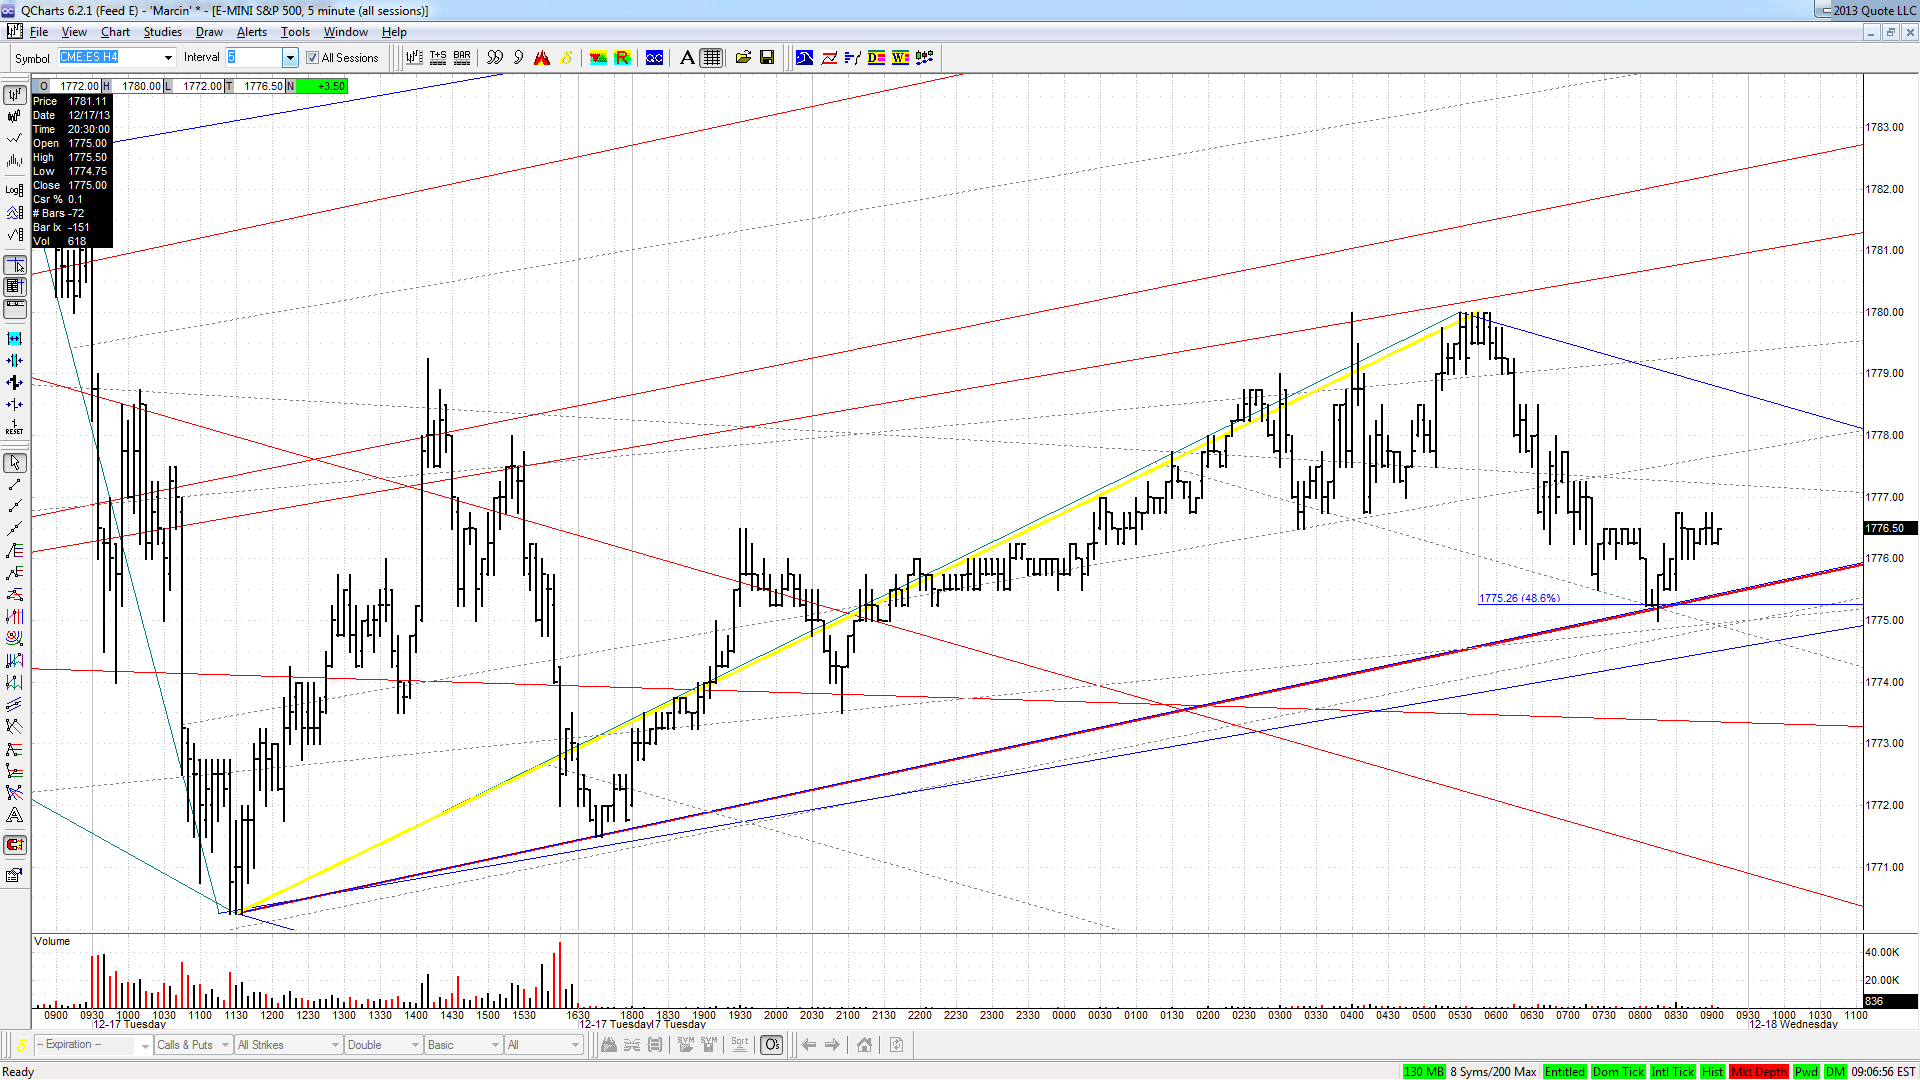Click the Log scale icon in left sidebar
The width and height of the screenshot is (1920, 1080).
pyautogui.click(x=15, y=189)
